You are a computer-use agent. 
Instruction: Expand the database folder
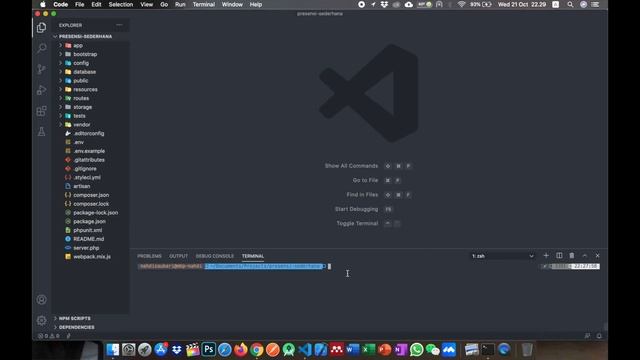tap(84, 72)
